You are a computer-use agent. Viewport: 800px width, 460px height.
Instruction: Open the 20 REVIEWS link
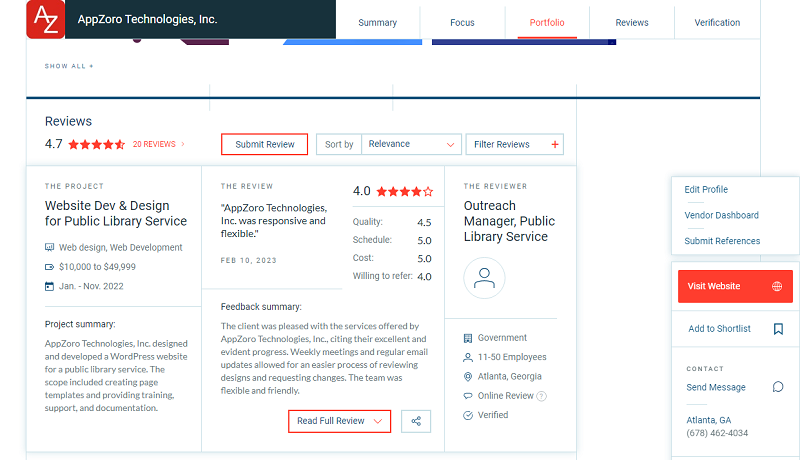coord(154,144)
